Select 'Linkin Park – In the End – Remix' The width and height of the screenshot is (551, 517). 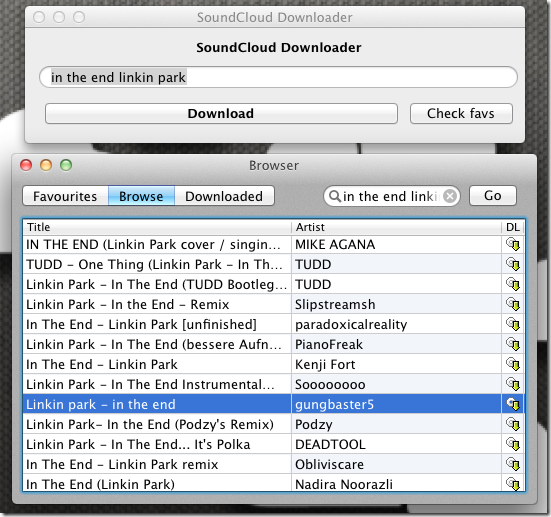(128, 304)
